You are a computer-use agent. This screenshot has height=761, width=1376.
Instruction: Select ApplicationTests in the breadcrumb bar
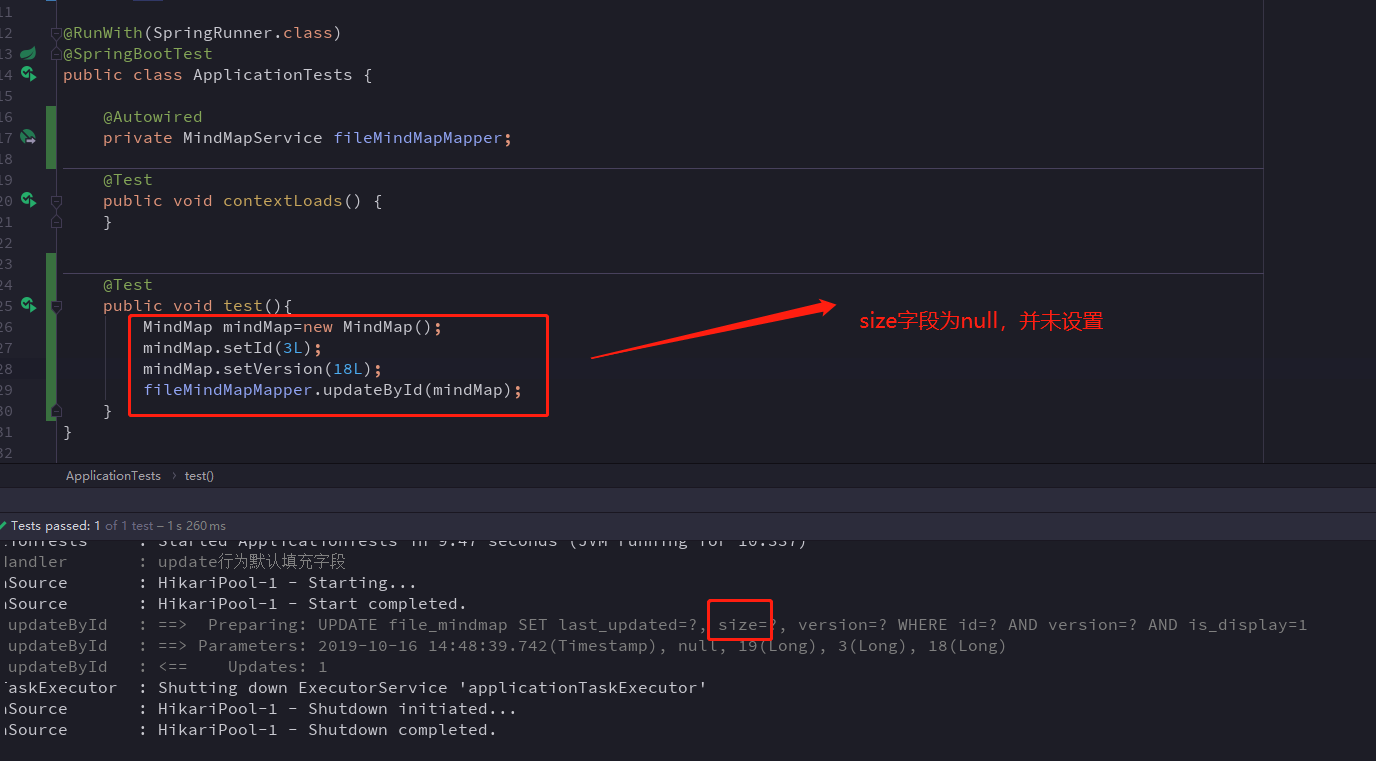coord(113,476)
